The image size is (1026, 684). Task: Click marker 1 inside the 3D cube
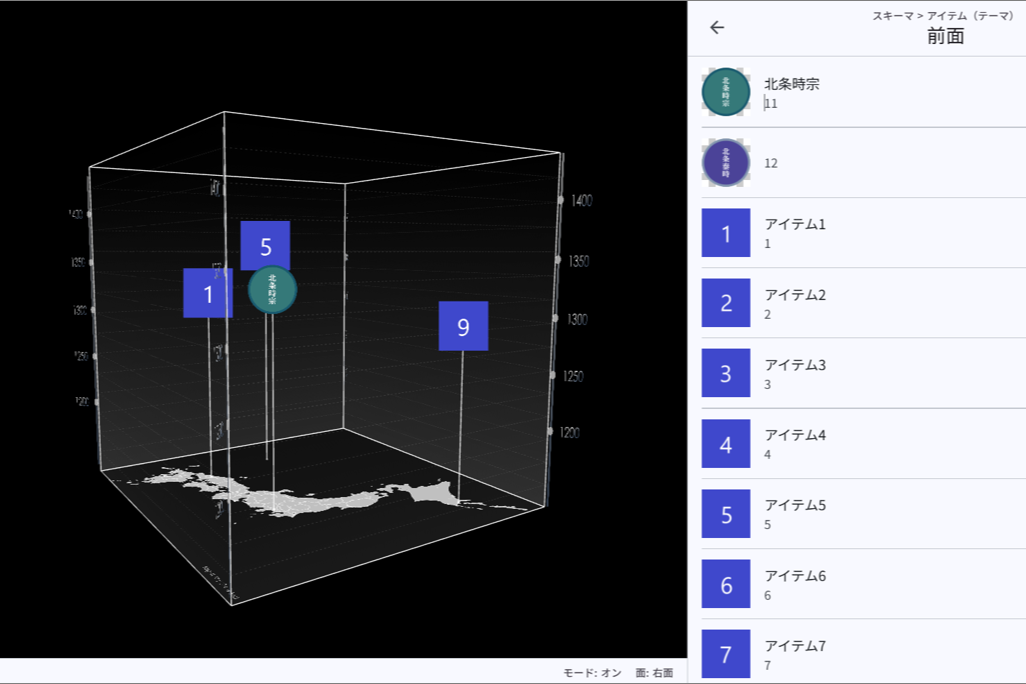pyautogui.click(x=208, y=293)
